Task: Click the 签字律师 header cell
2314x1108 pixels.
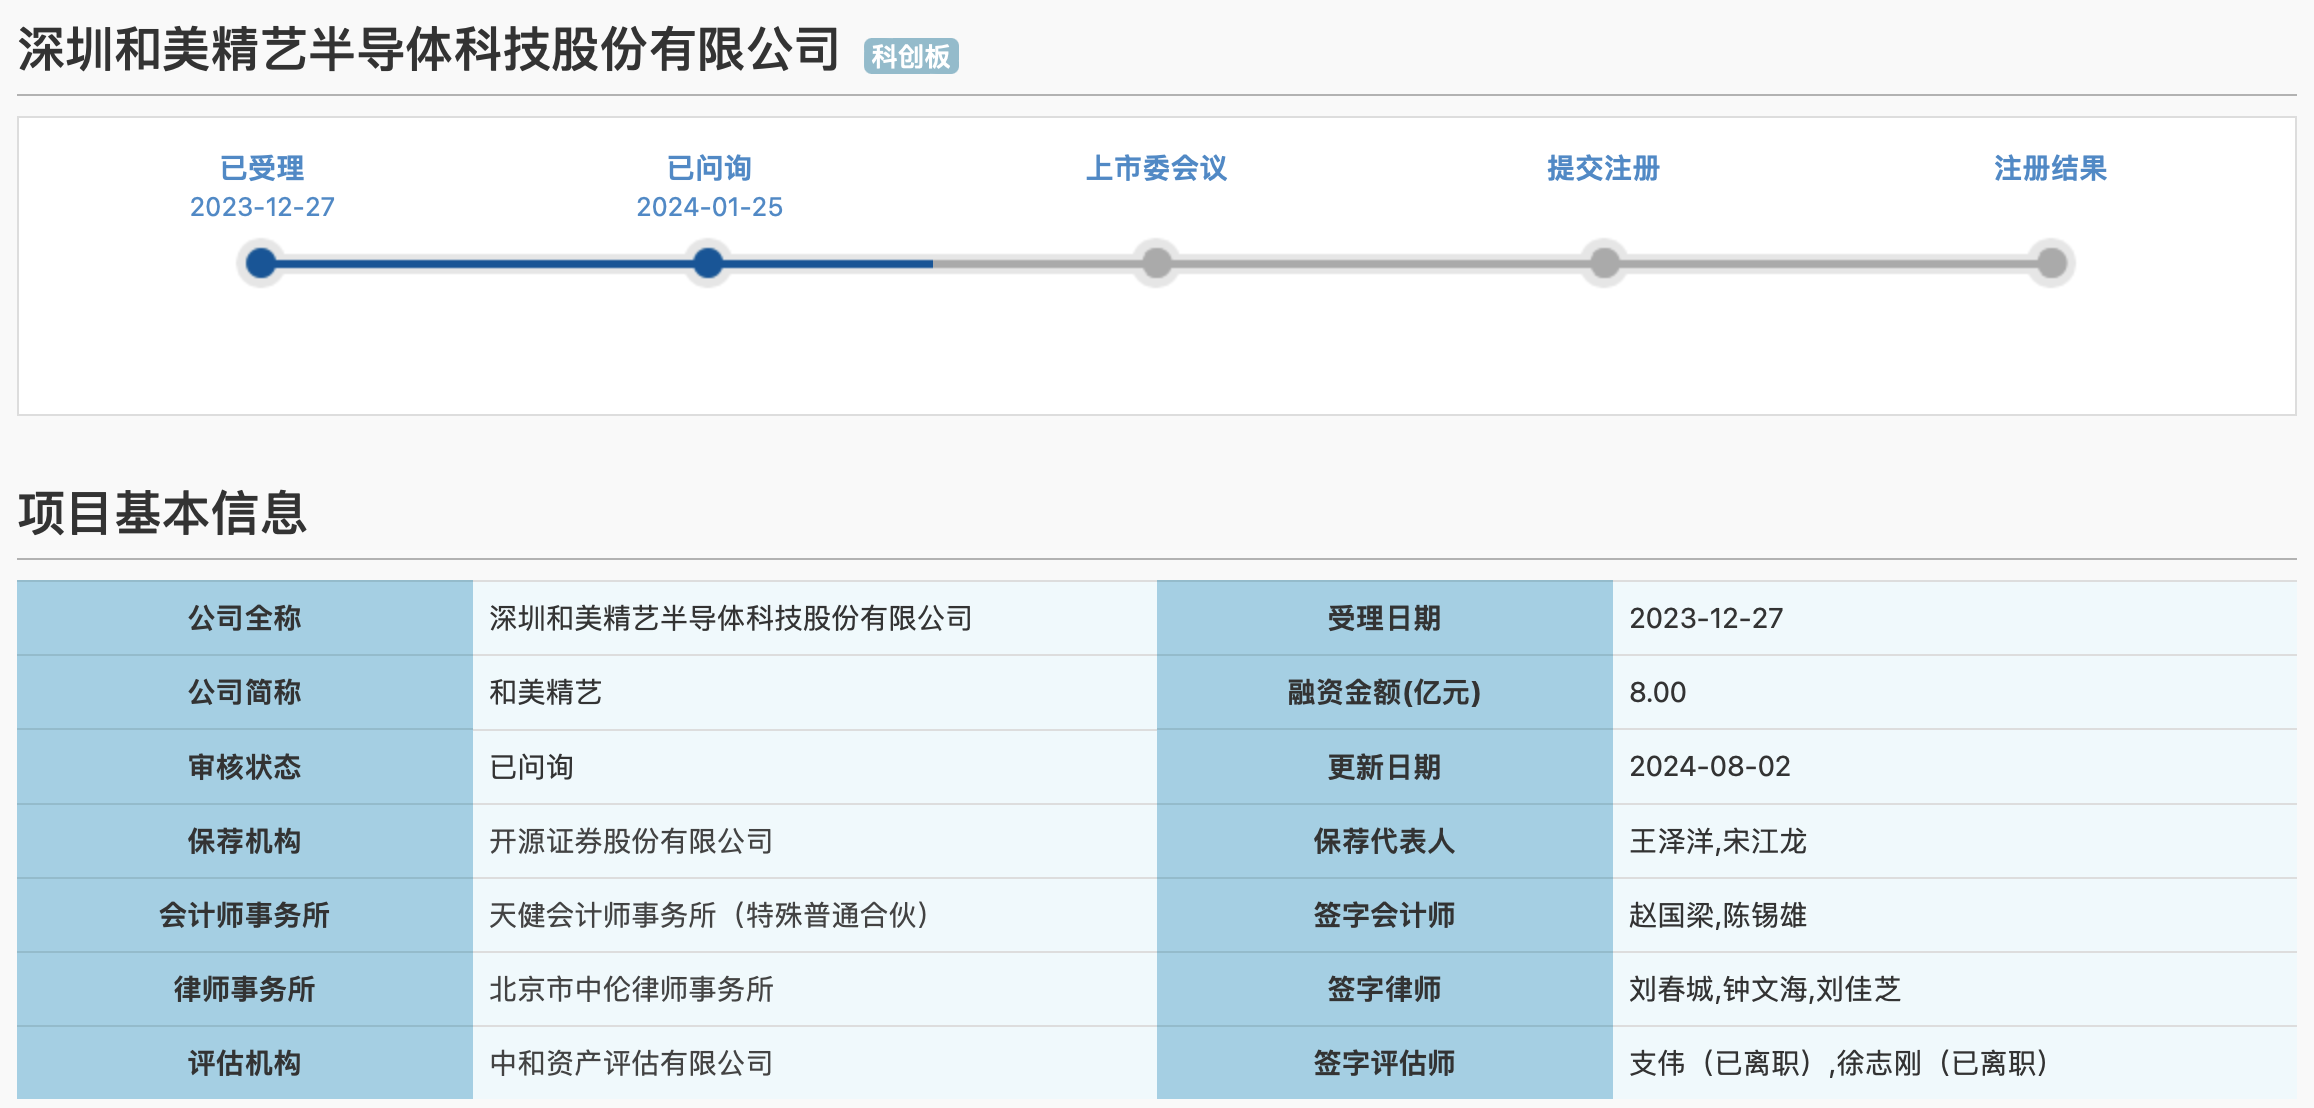Action: 1384,989
